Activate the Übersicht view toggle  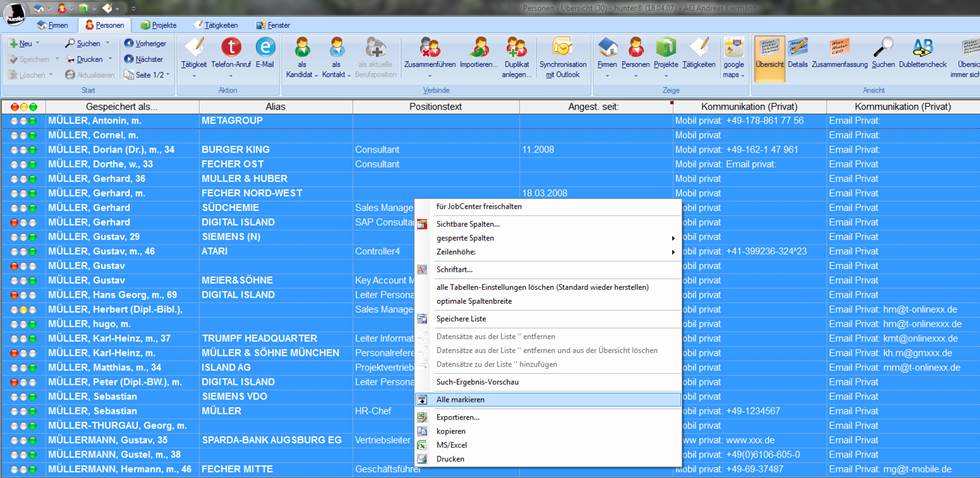point(769,52)
